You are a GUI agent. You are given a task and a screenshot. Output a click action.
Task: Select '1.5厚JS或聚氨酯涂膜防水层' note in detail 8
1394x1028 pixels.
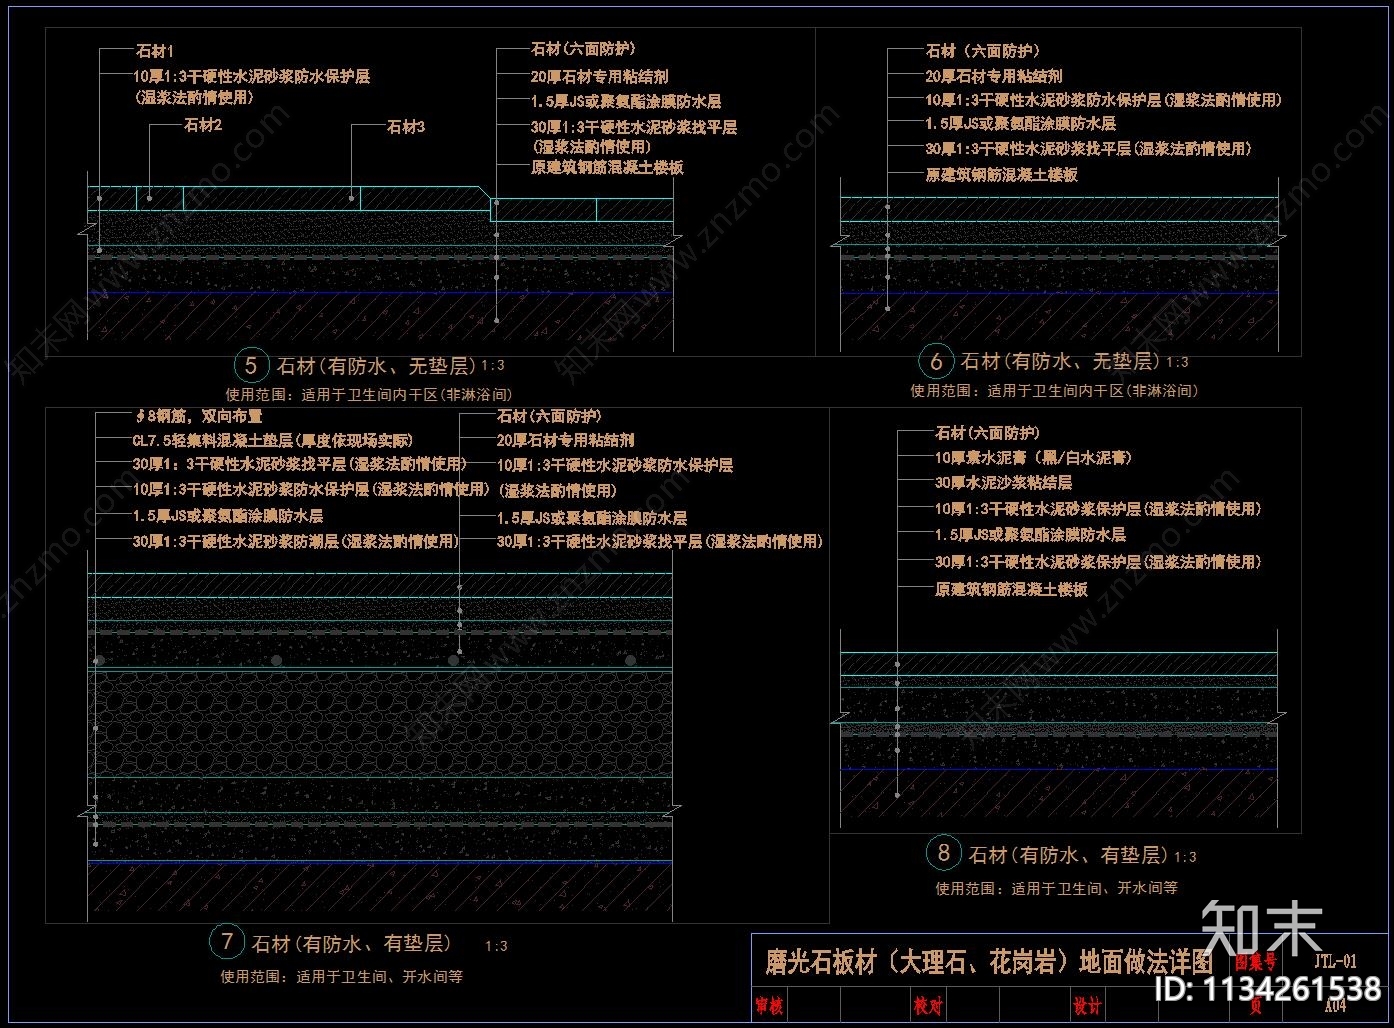[x=1030, y=535]
